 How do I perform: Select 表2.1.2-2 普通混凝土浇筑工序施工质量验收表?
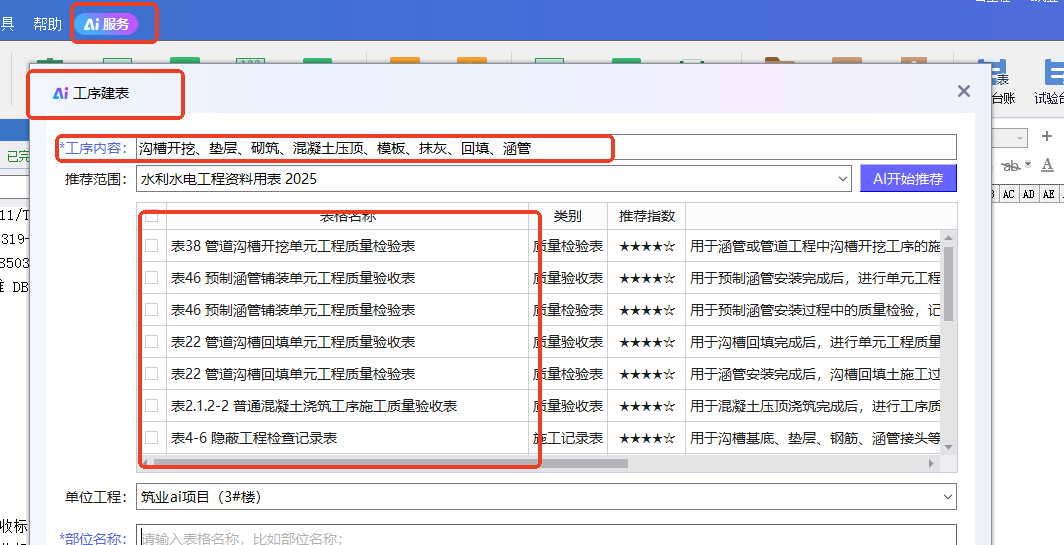pos(314,406)
